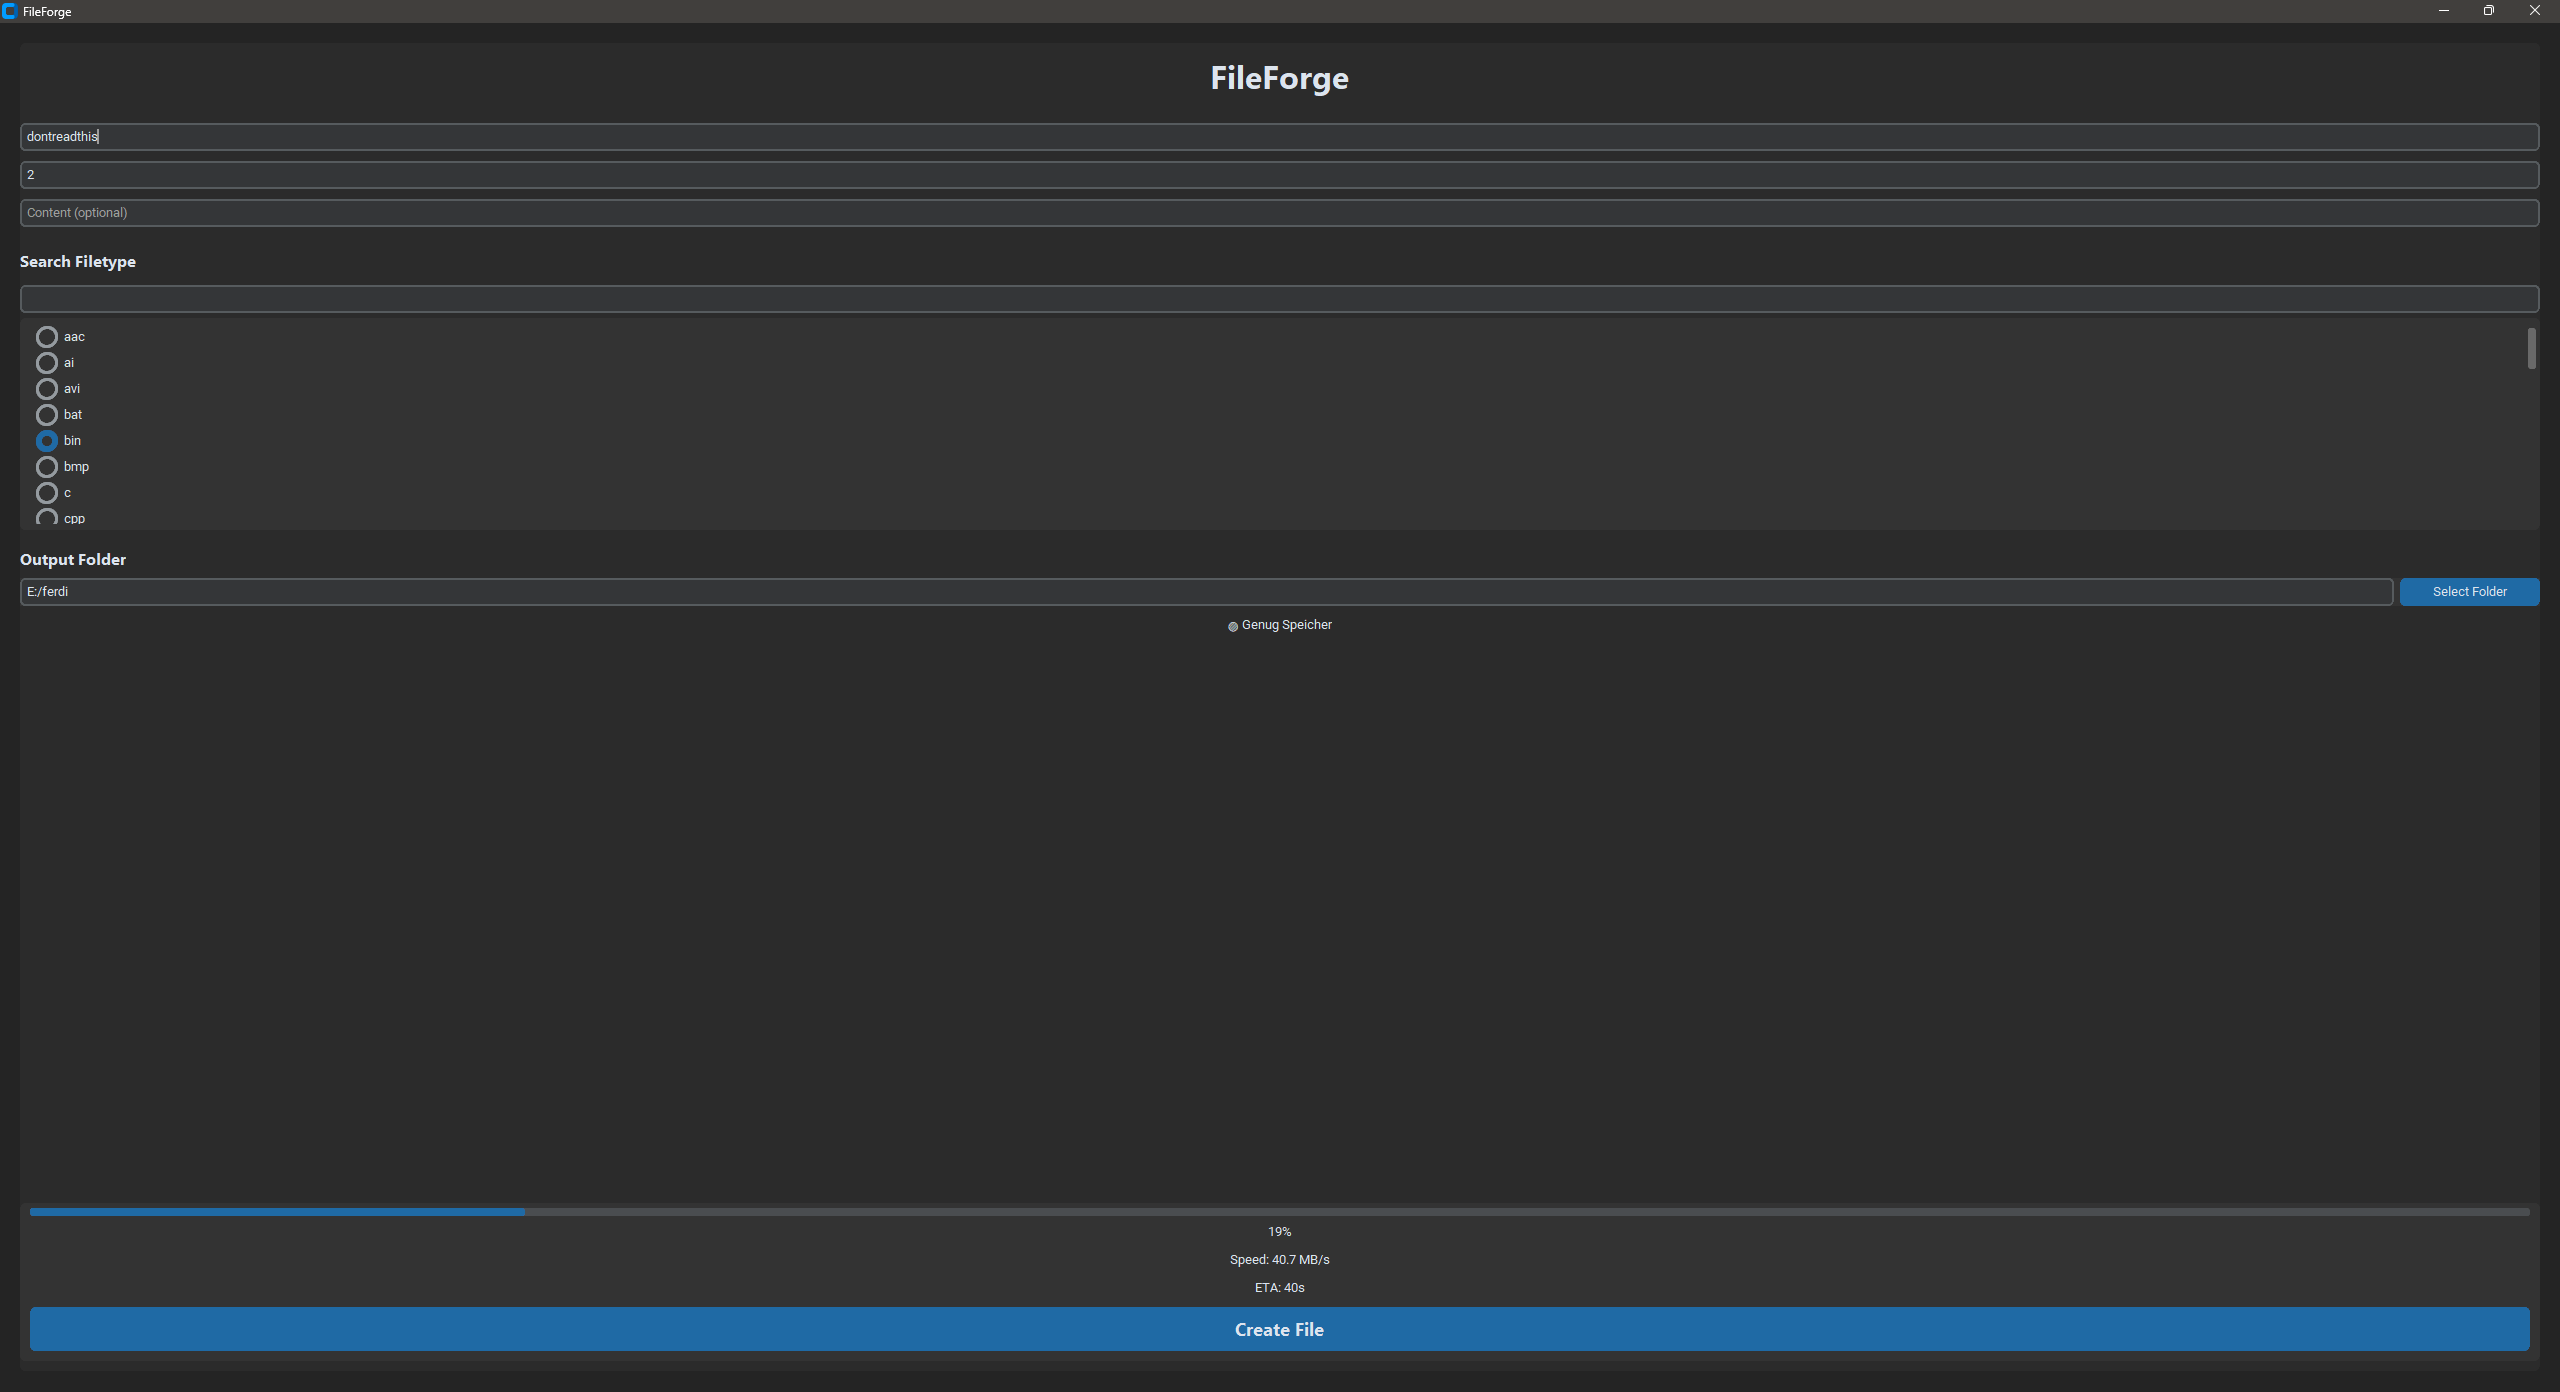Select the cpp filetype radio button
2560x1392 pixels.
pos(46,517)
